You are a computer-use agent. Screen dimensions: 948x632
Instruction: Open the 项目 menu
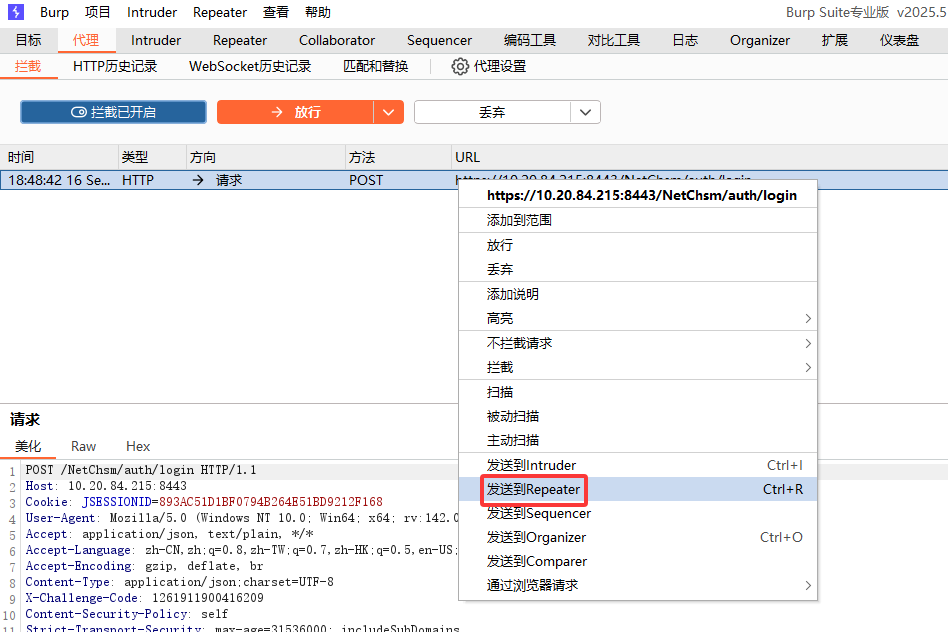click(x=98, y=12)
